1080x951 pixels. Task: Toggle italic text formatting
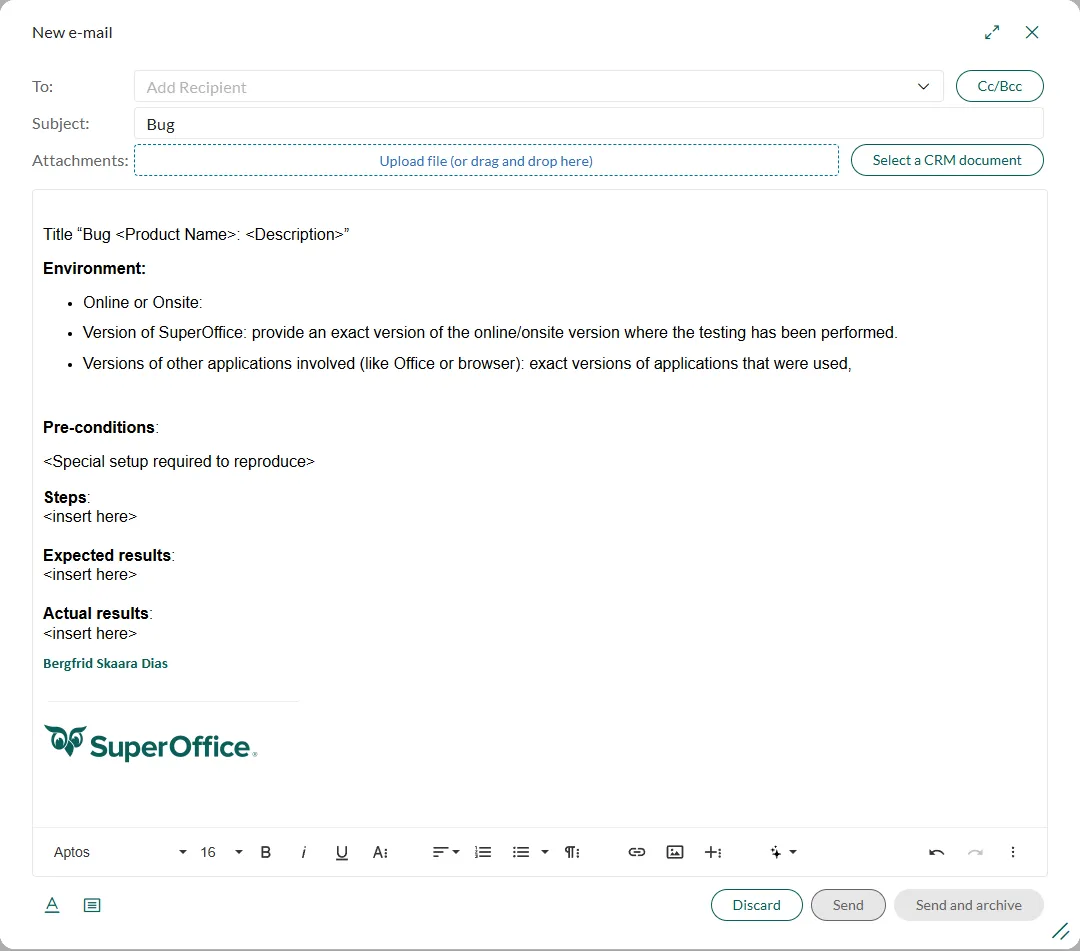[303, 852]
